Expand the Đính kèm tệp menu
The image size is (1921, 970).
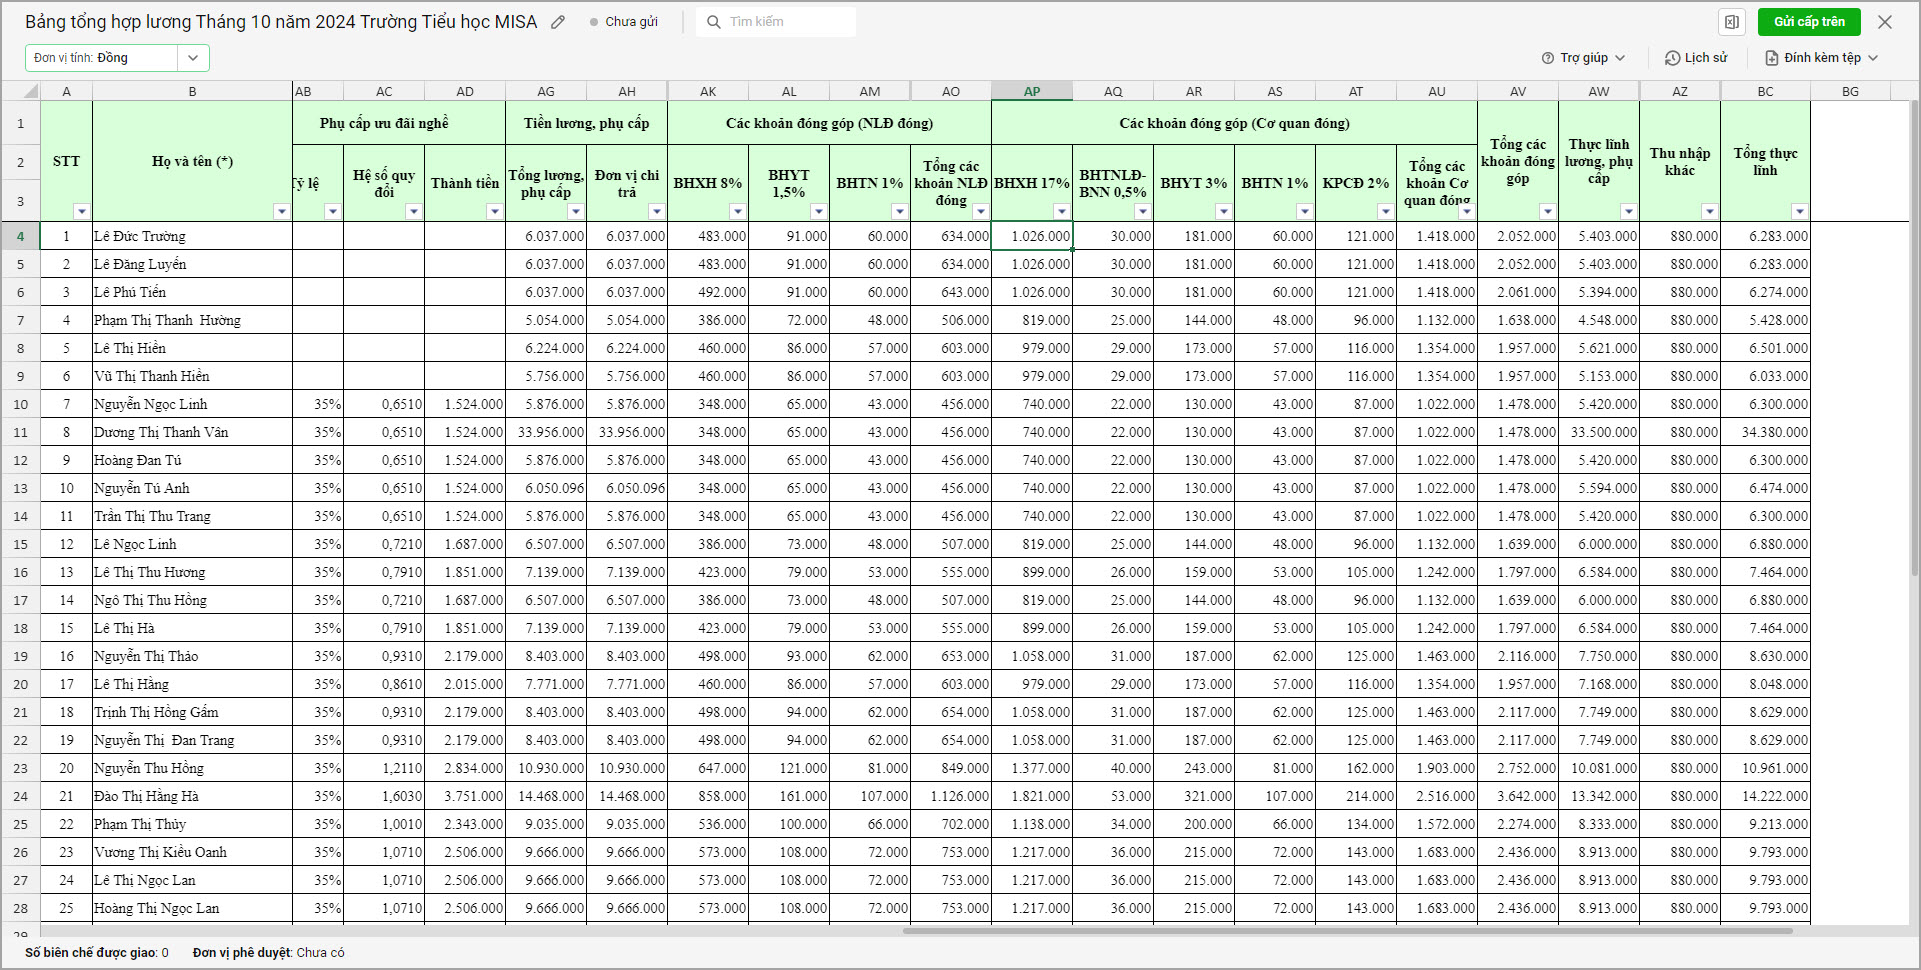click(1821, 58)
